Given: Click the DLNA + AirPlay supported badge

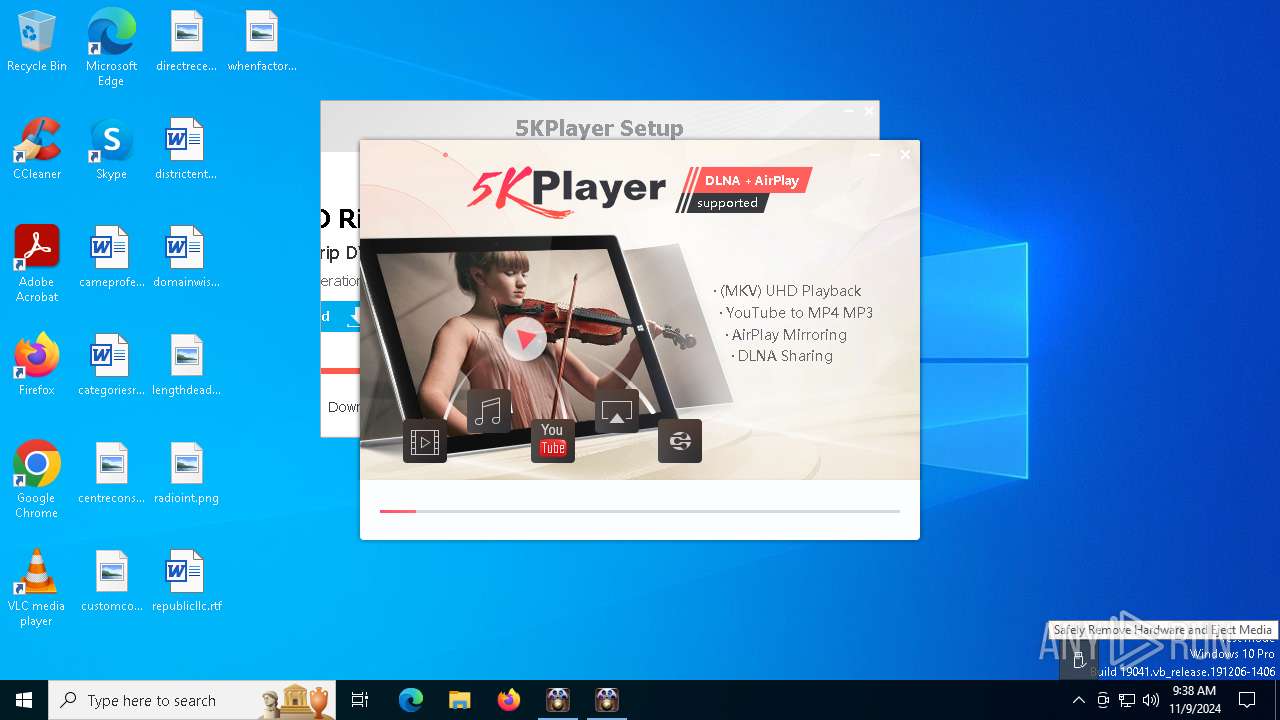Looking at the screenshot, I should click(x=743, y=190).
